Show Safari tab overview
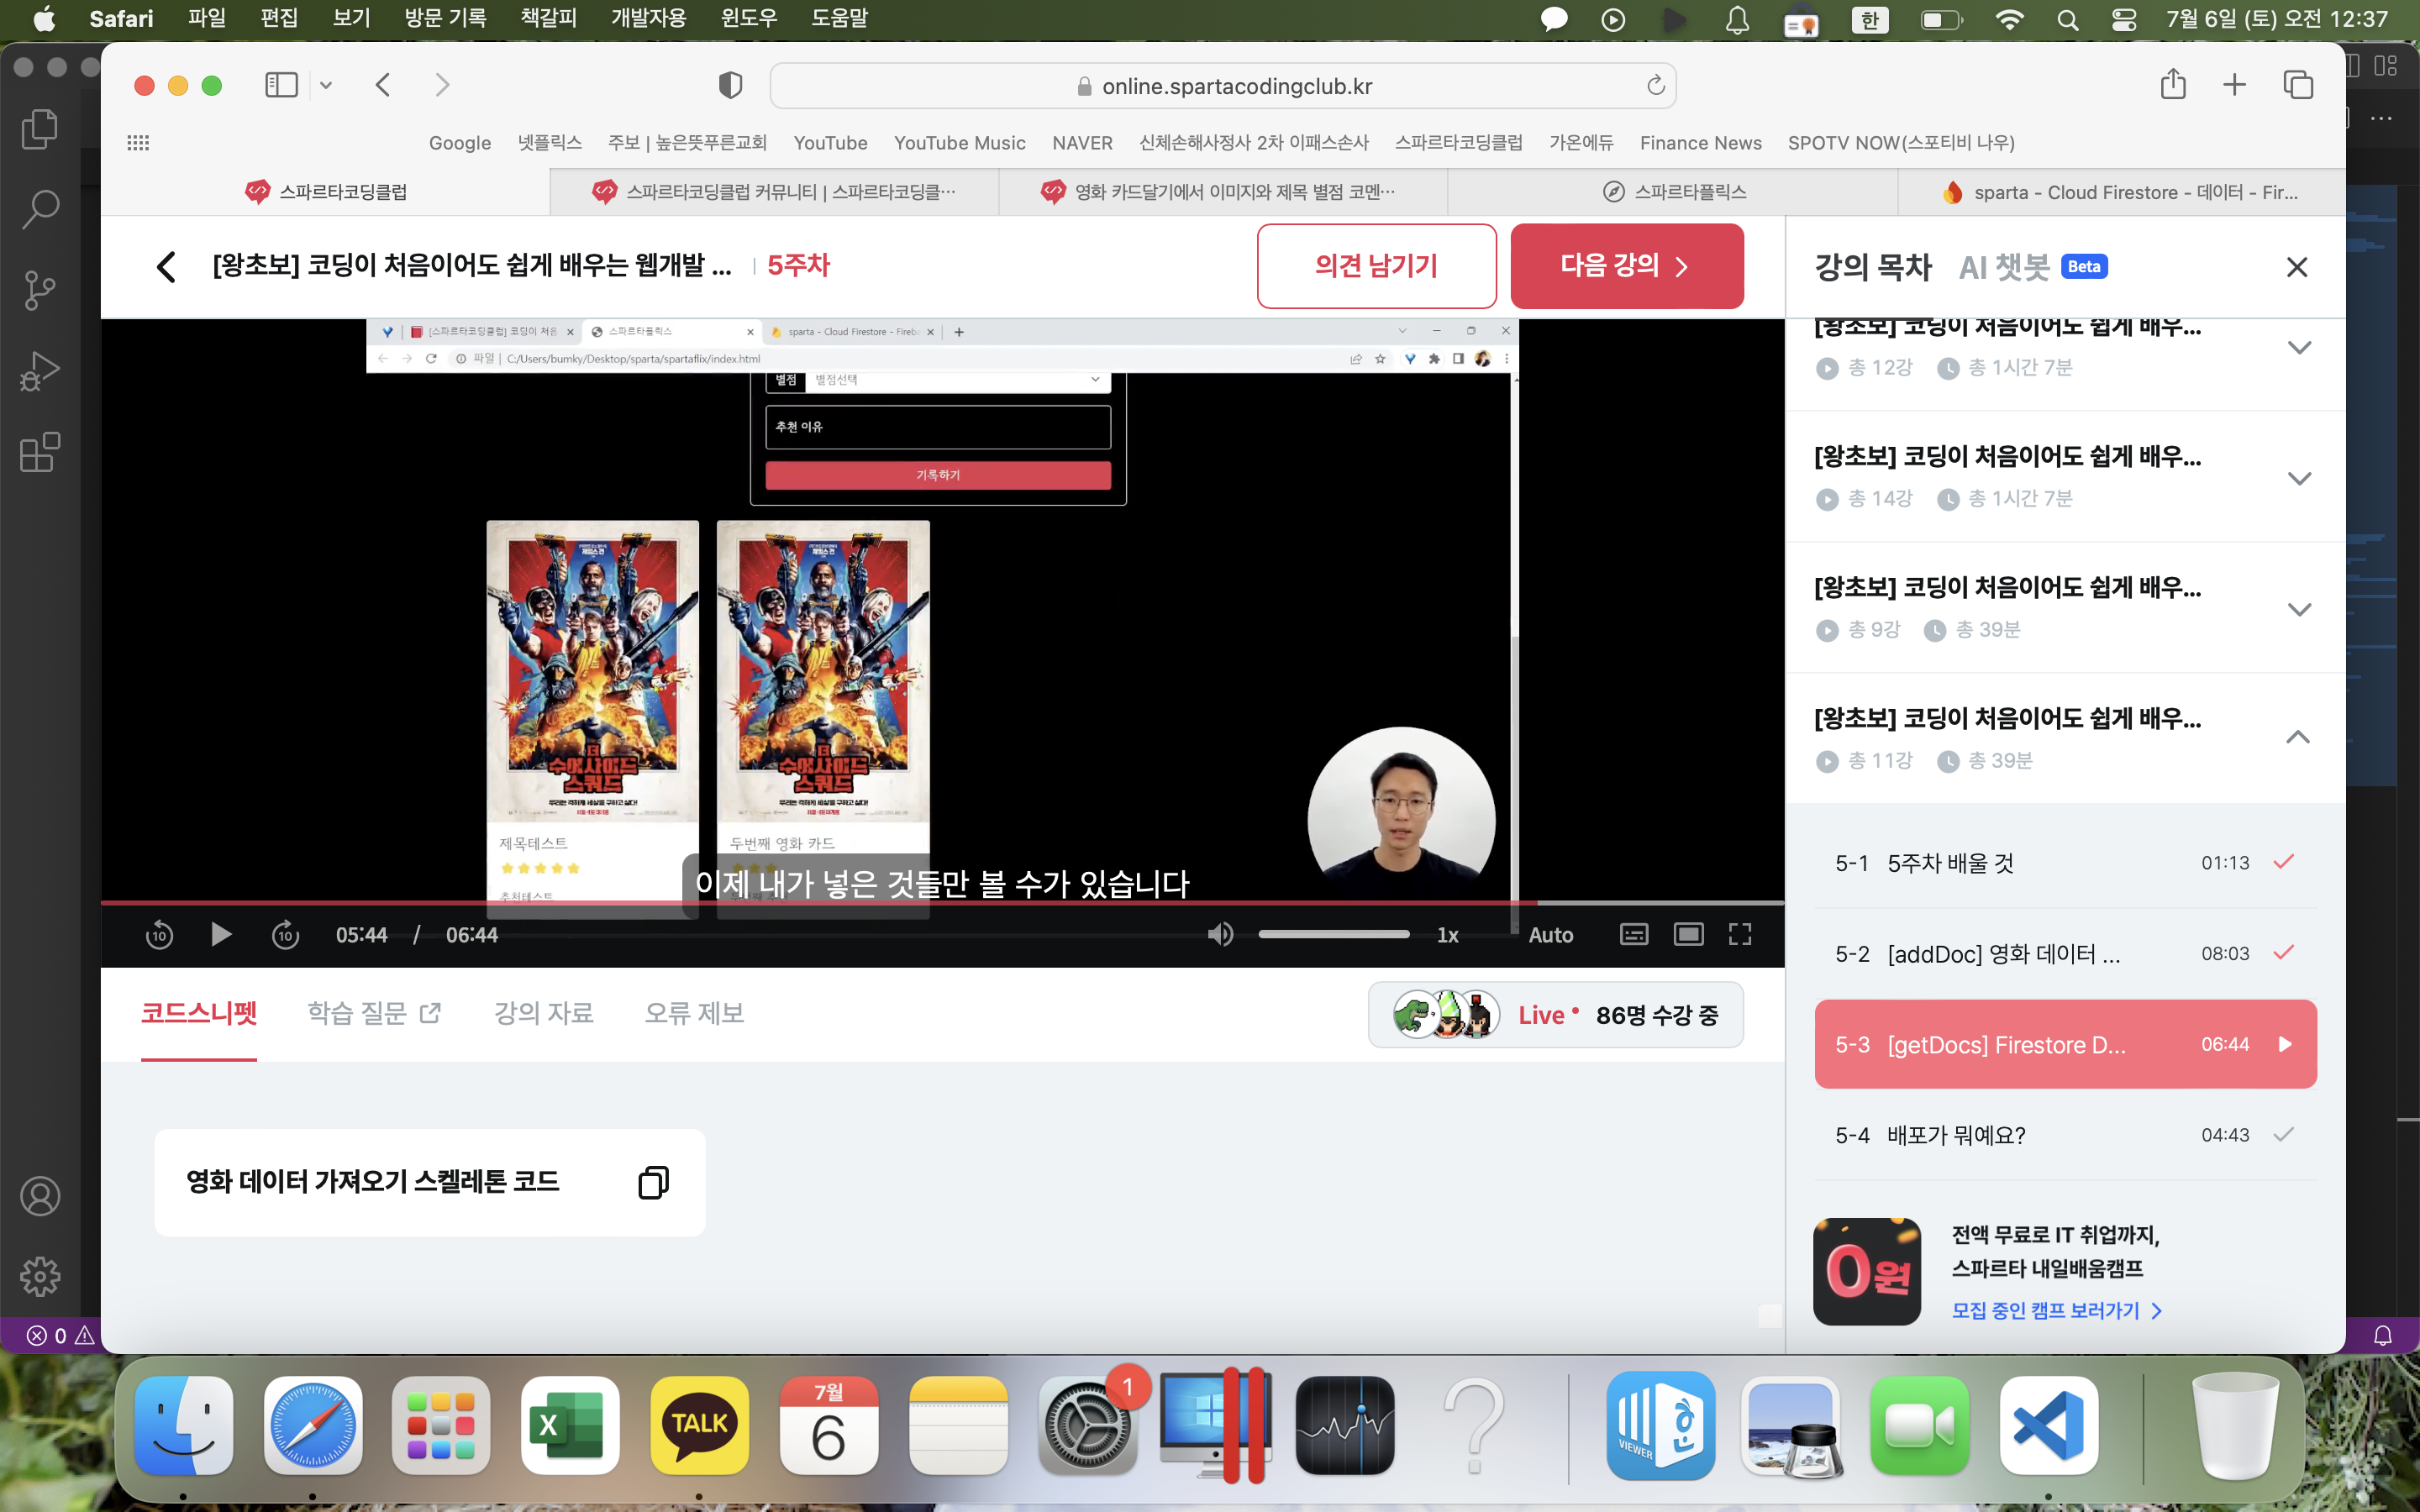2420x1512 pixels. coord(2298,85)
